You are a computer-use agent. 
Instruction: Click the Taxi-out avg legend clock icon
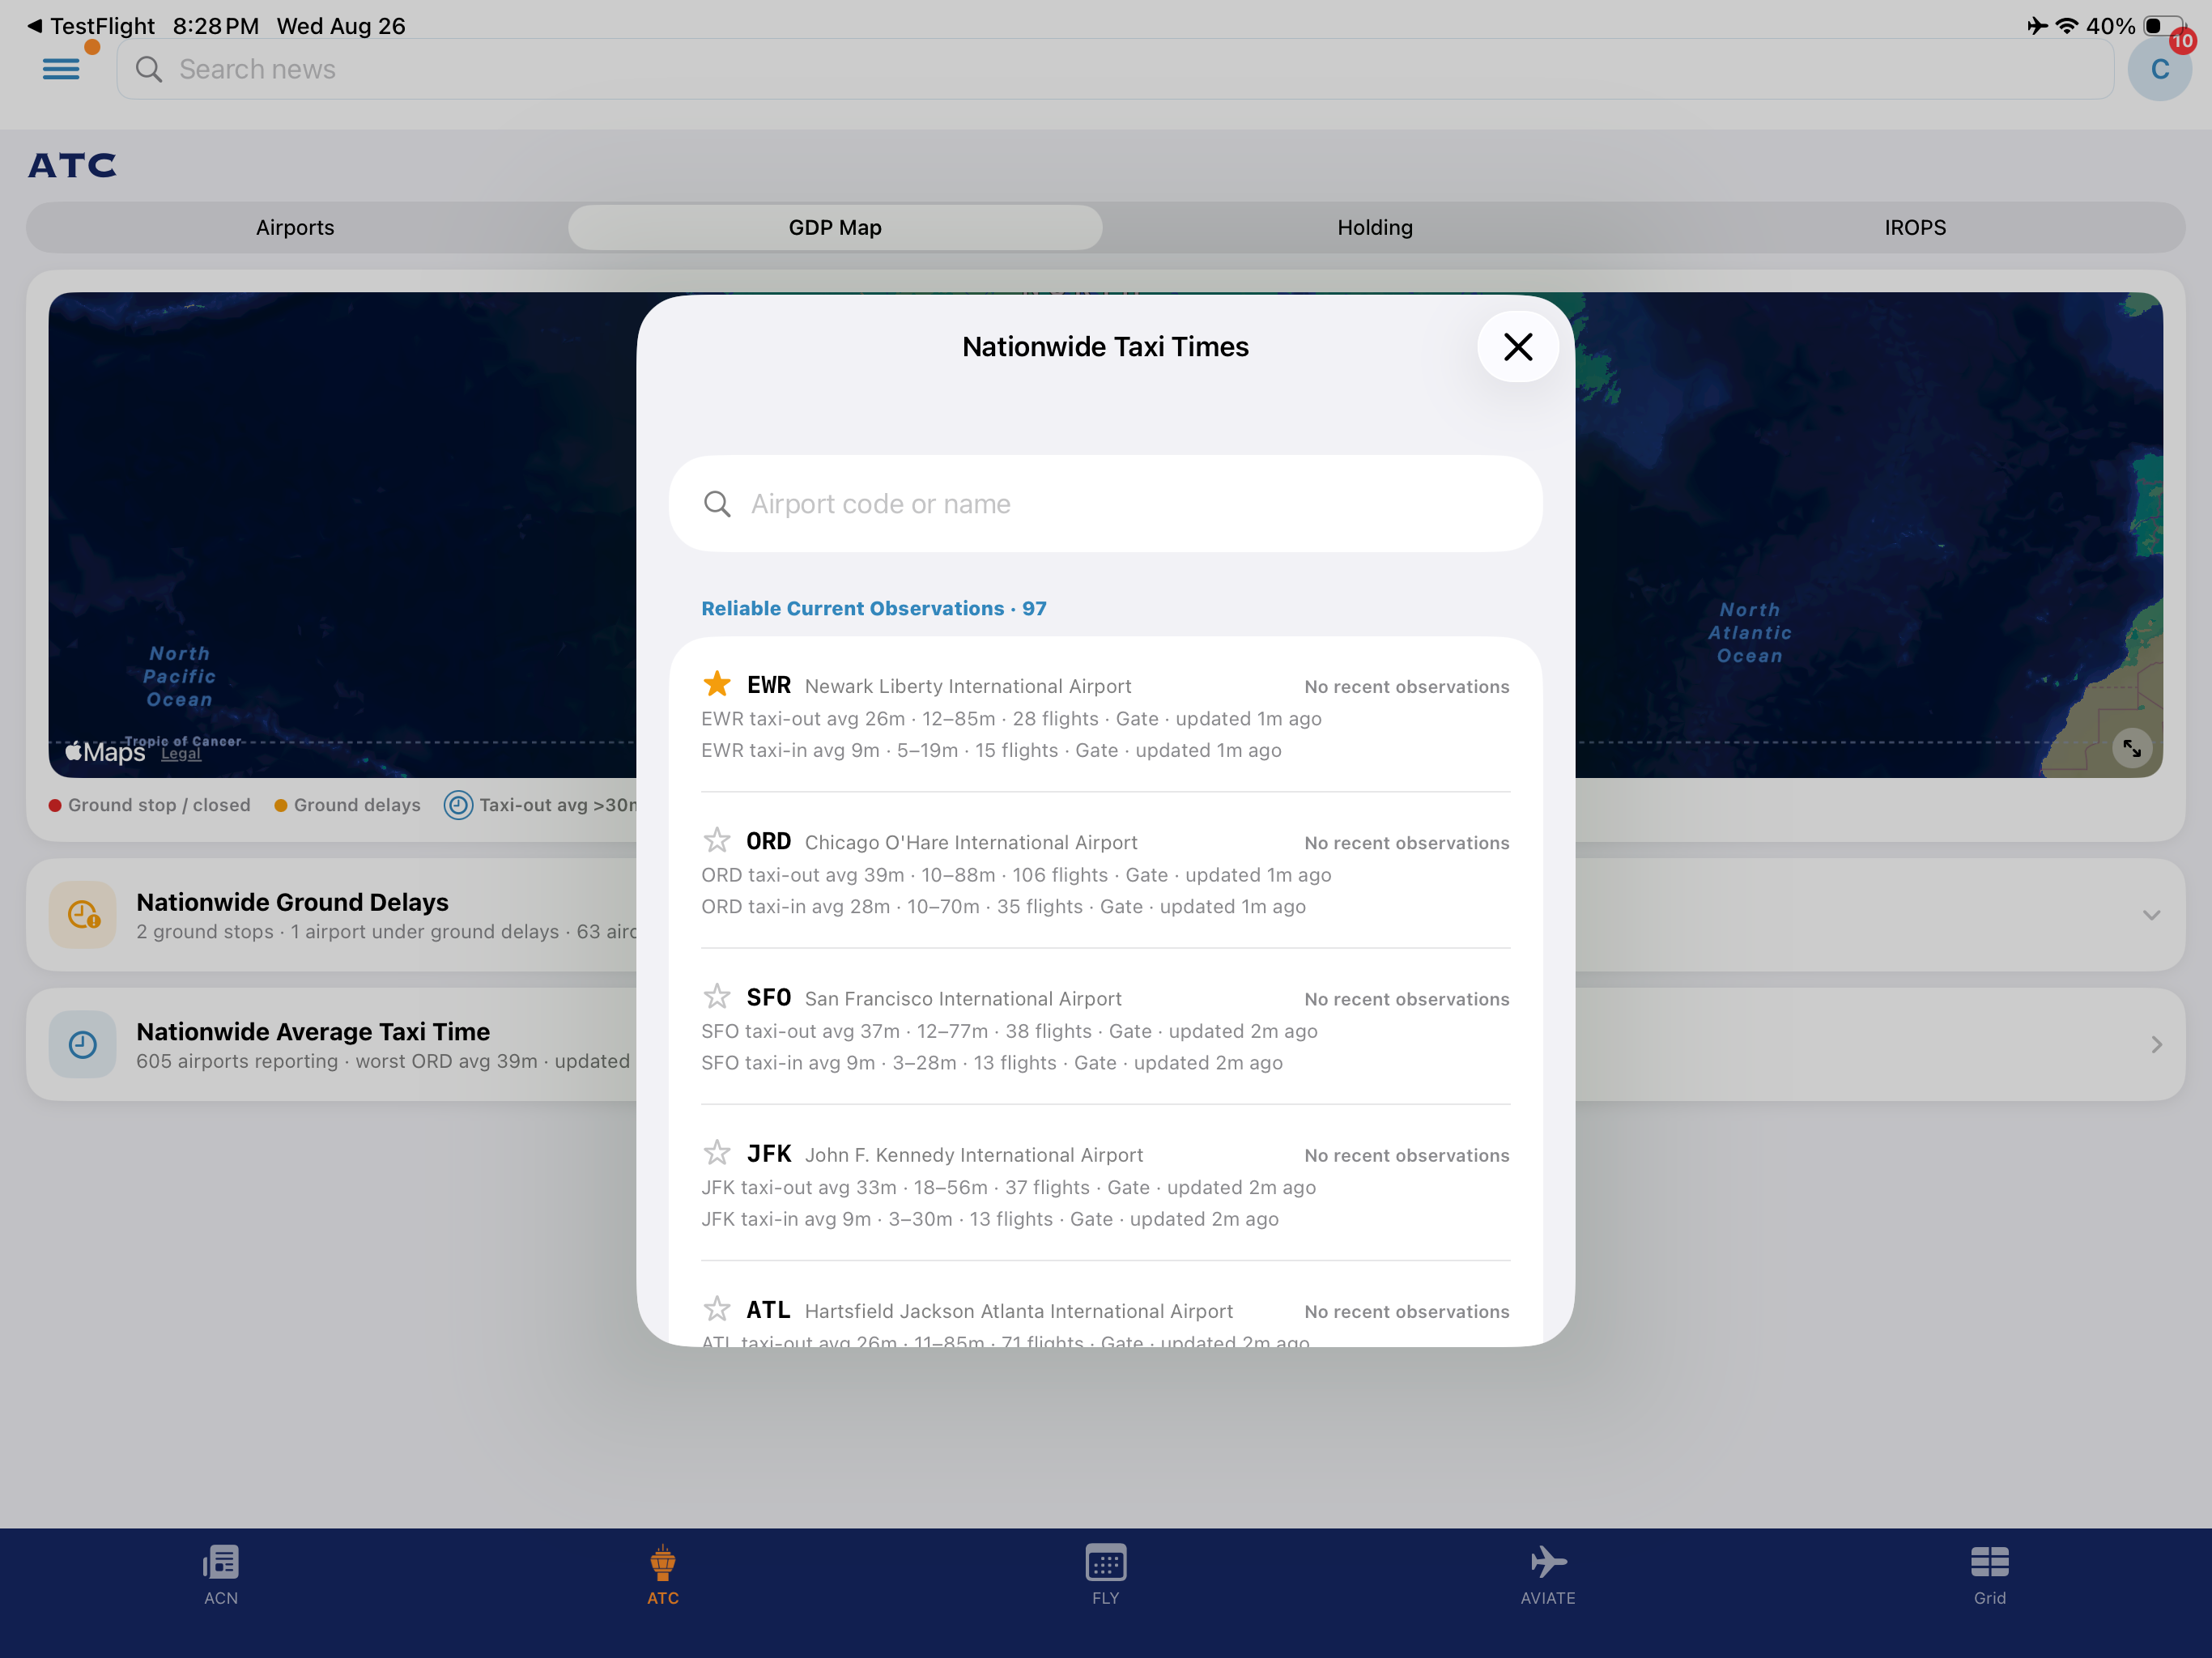click(x=458, y=805)
